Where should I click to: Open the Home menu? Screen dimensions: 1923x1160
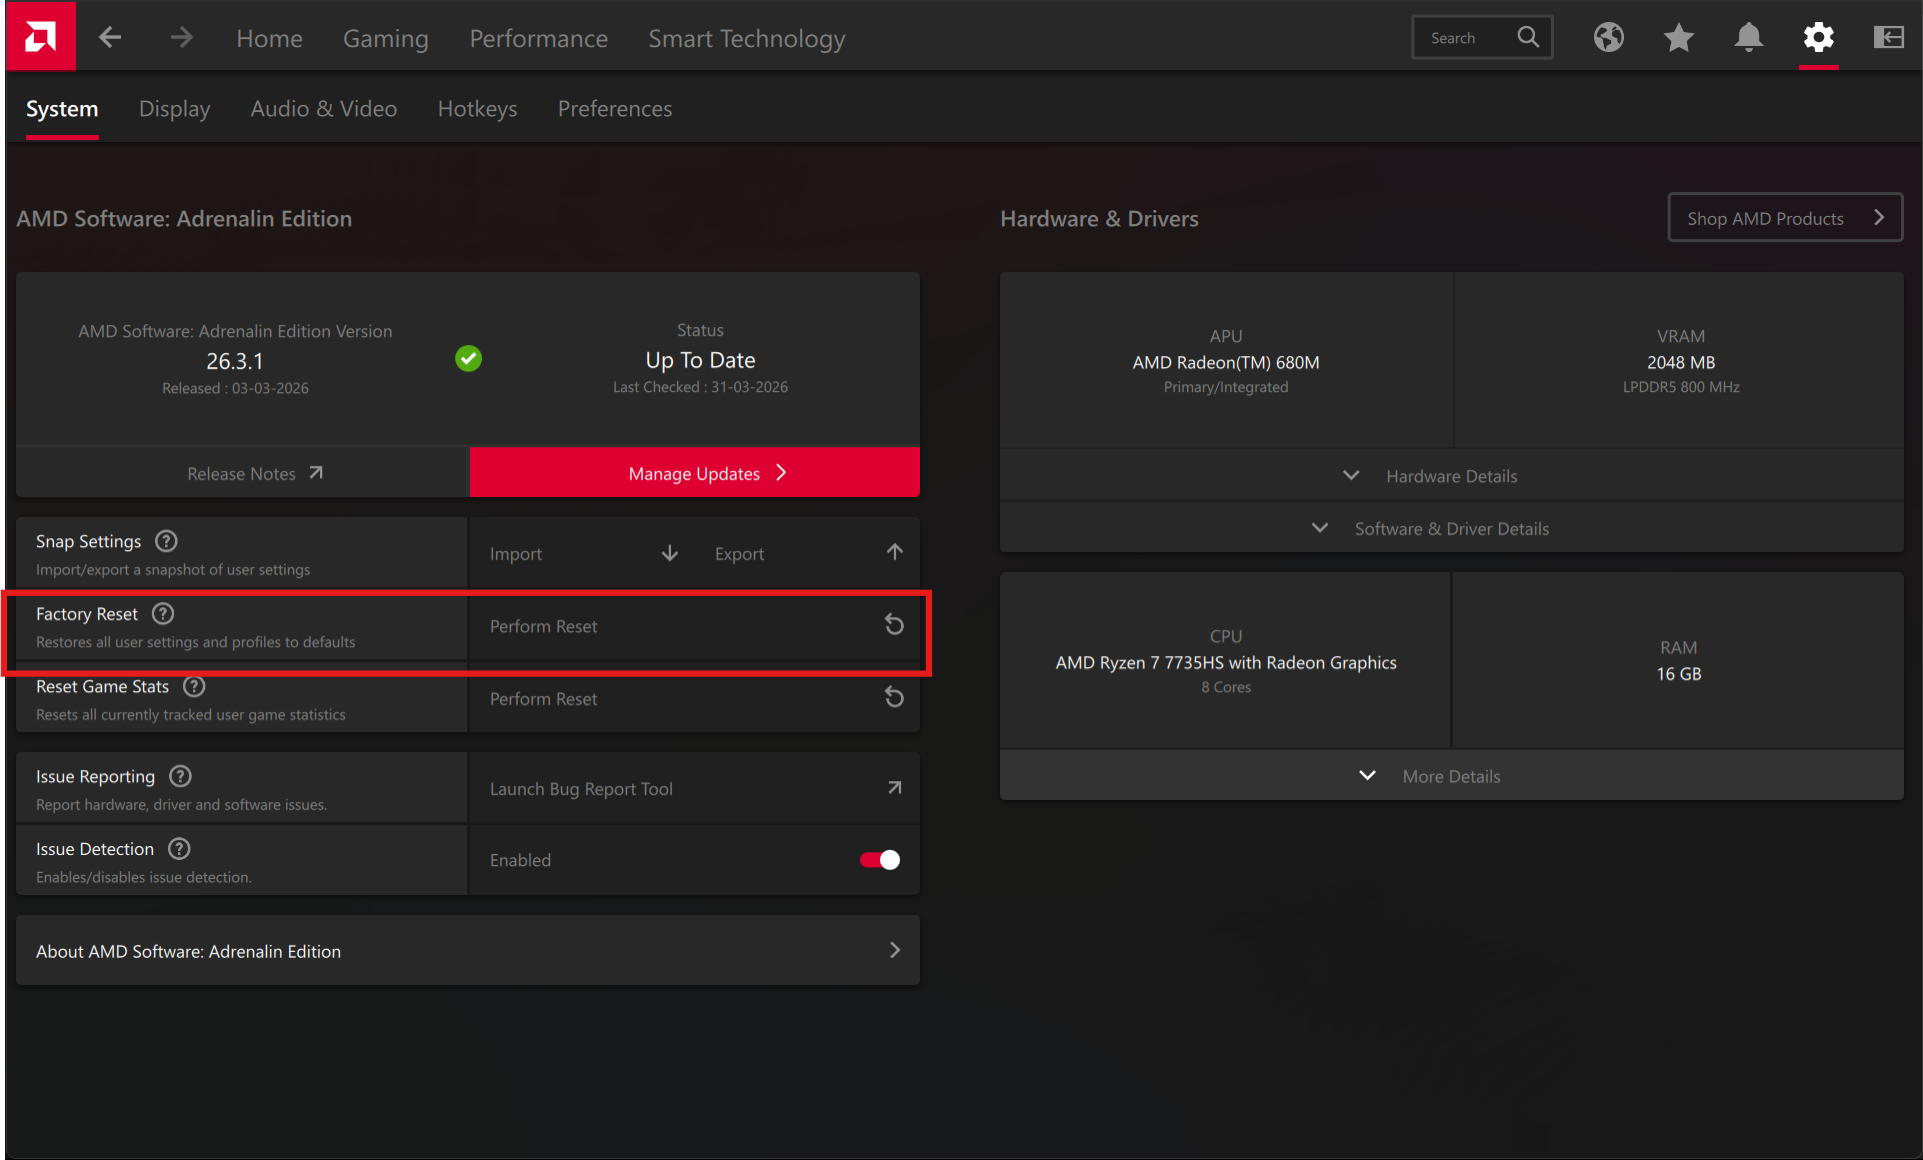tap(269, 38)
